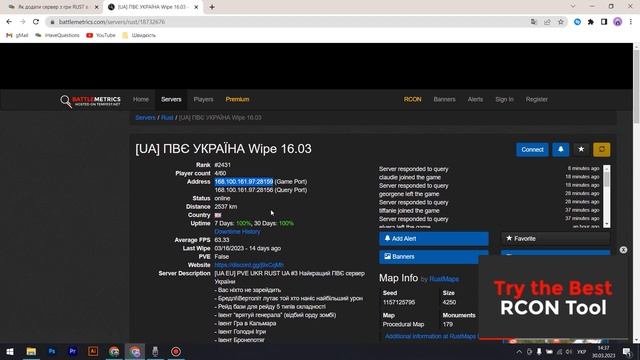Open the Servers nav item
The image size is (640, 360).
171,99
